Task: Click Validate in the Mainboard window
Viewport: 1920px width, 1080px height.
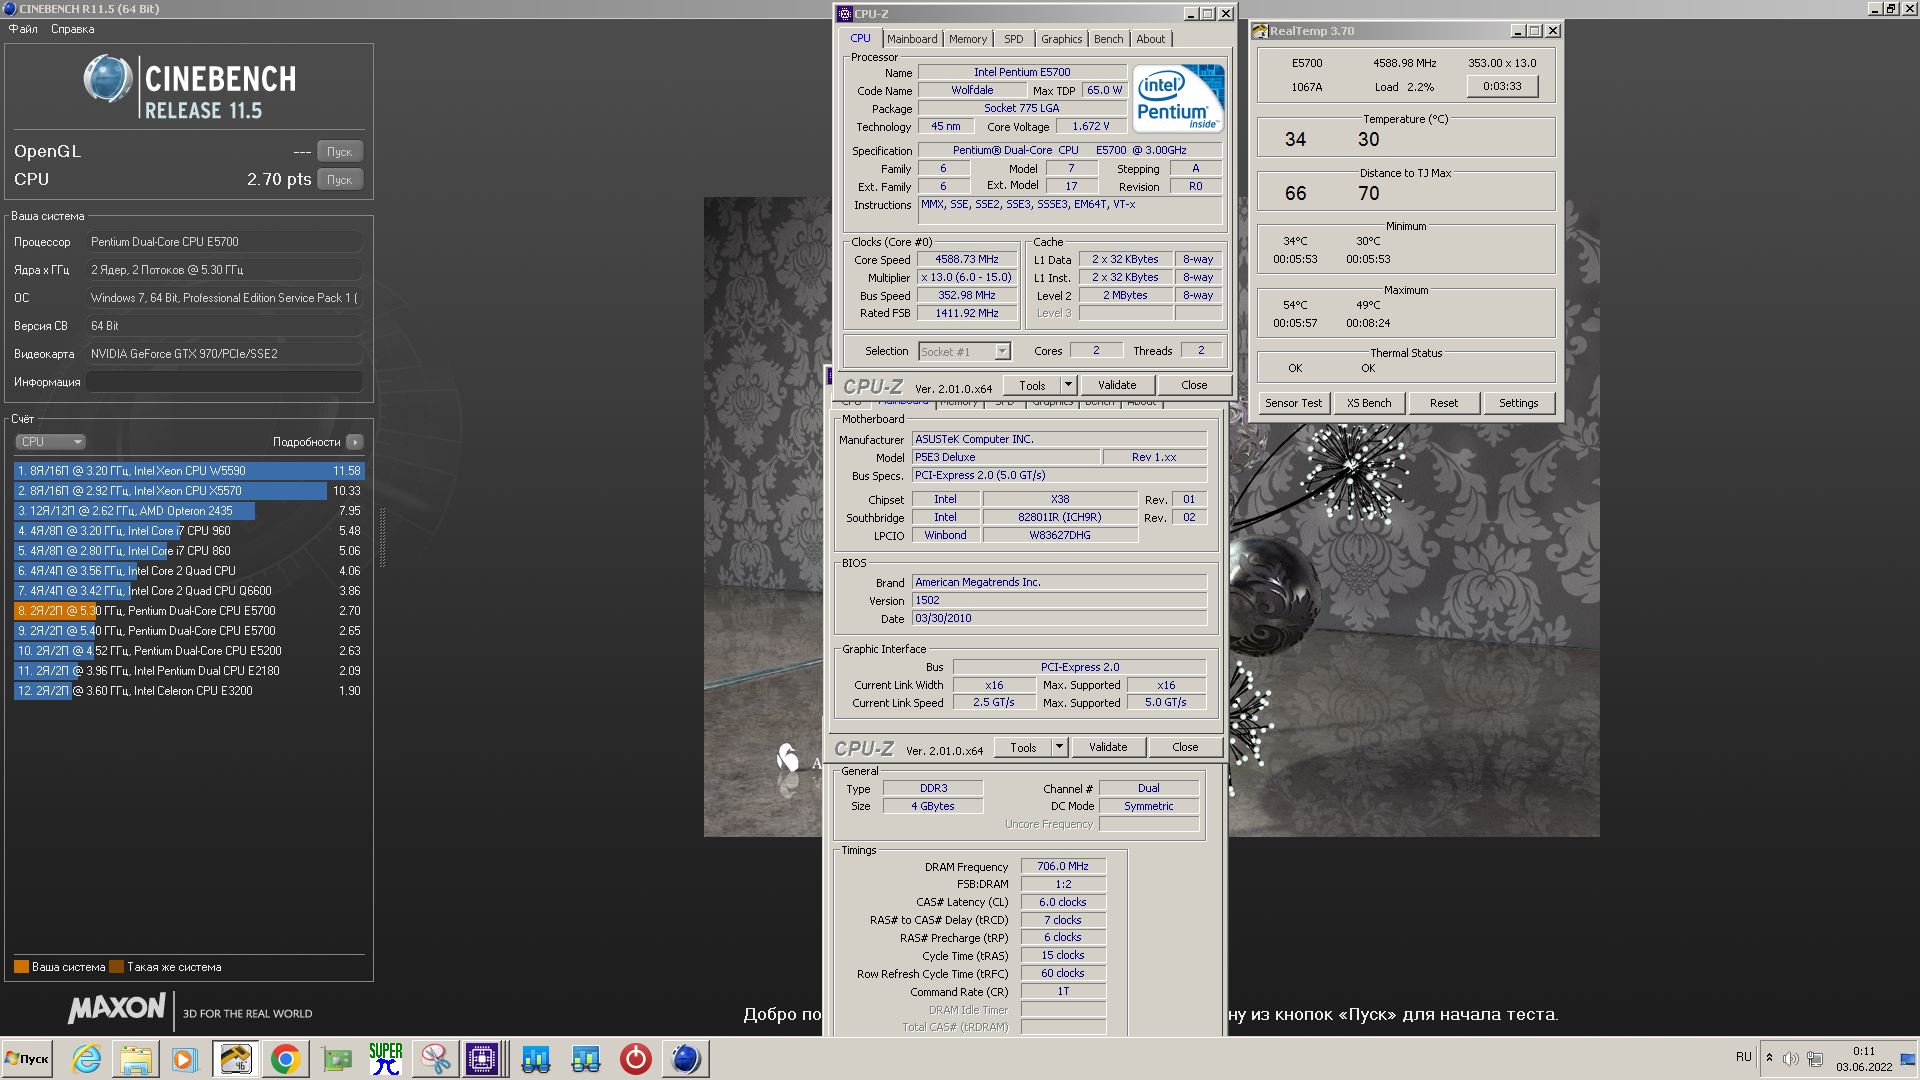Action: [x=1108, y=747]
